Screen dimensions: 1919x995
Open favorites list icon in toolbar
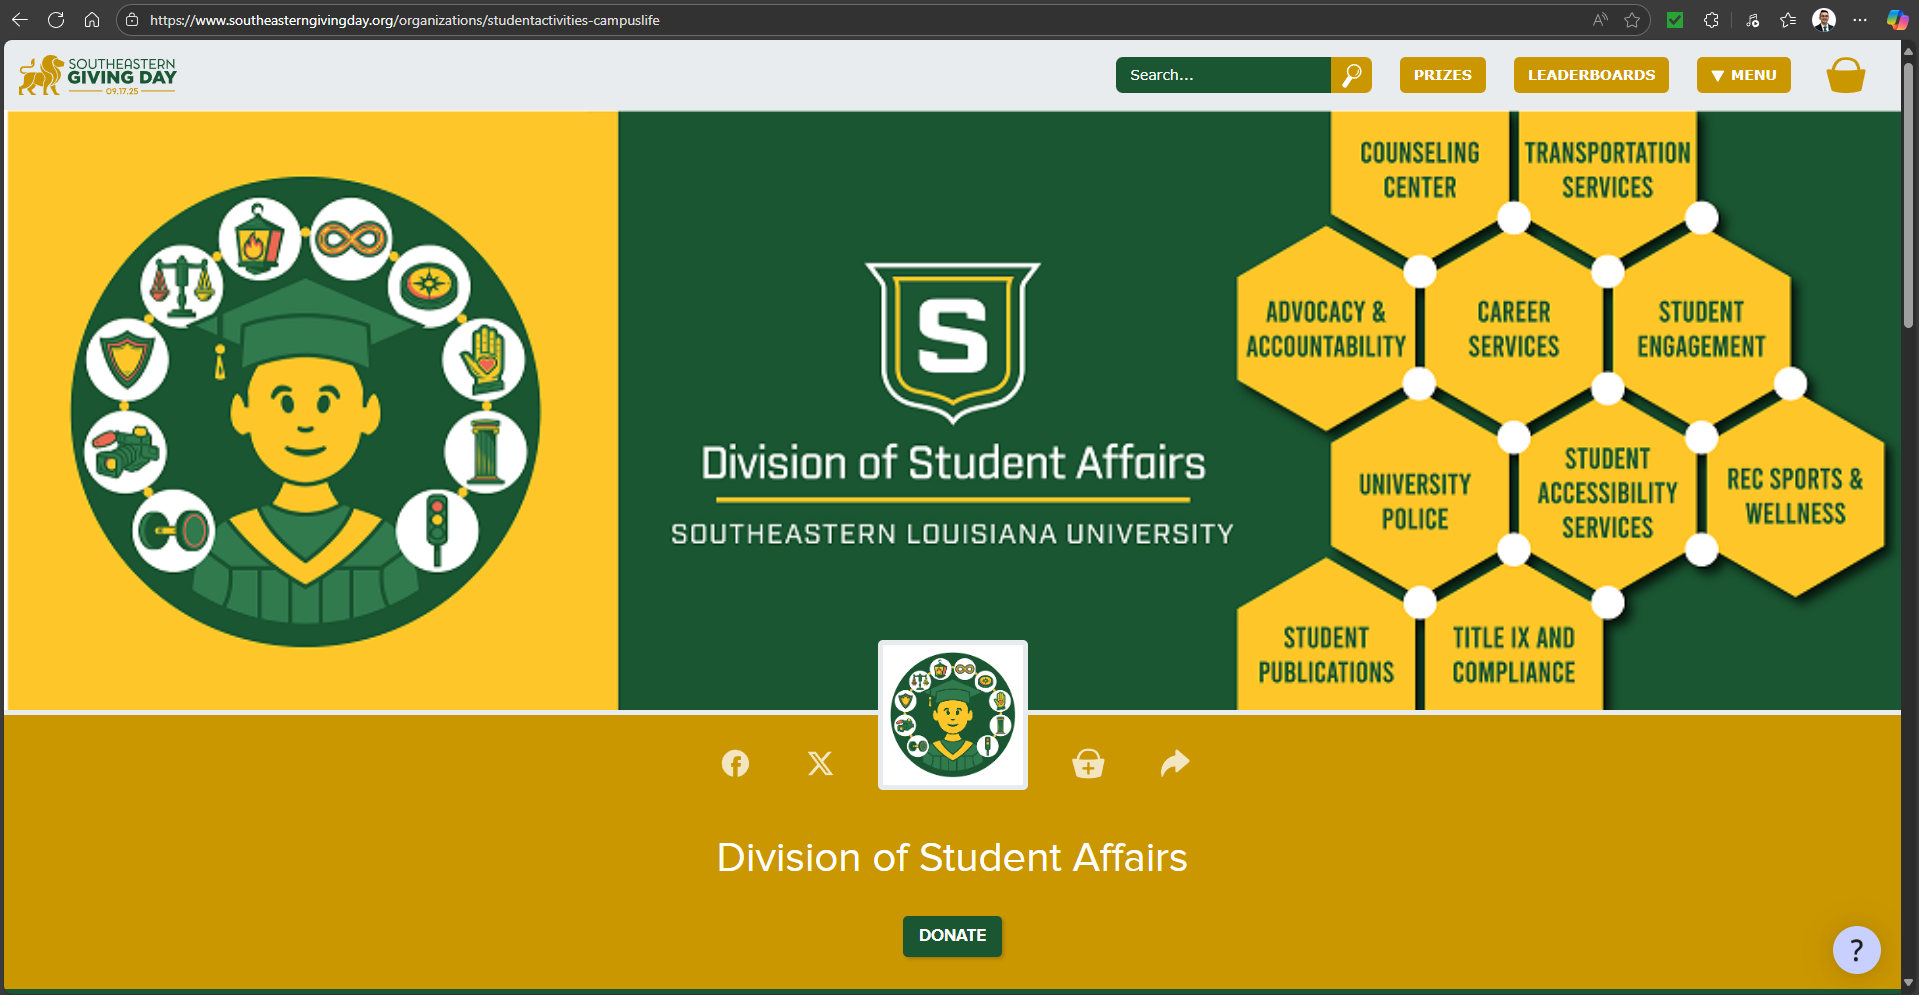1788,20
